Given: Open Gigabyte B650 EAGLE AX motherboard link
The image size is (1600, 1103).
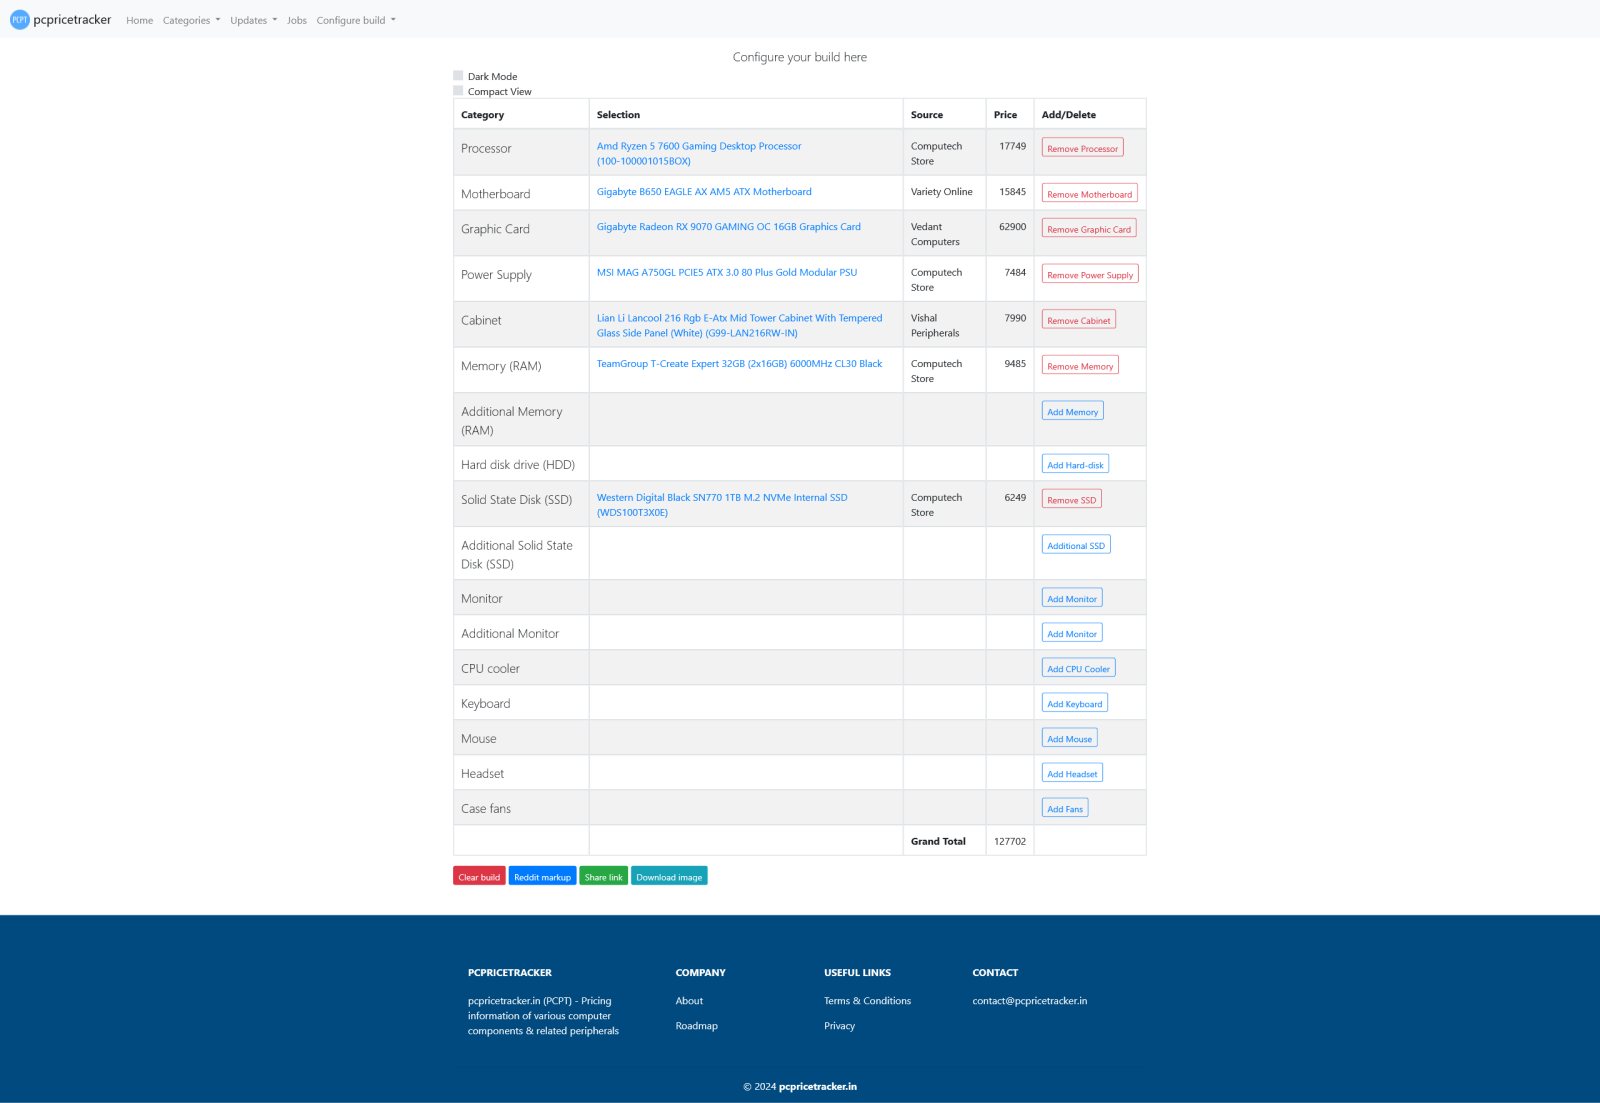Looking at the screenshot, I should (x=704, y=192).
